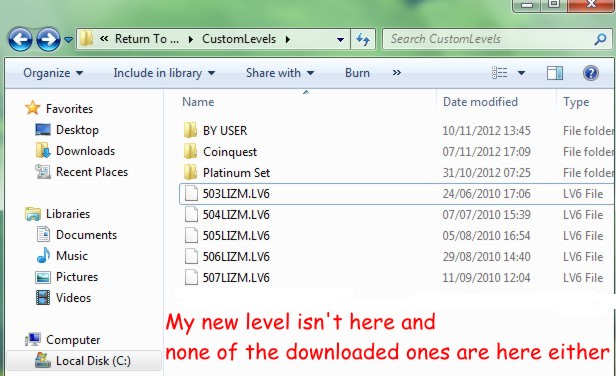616x376 pixels.
Task: Click the 503LIZM.LV6 file icon
Action: [x=191, y=193]
